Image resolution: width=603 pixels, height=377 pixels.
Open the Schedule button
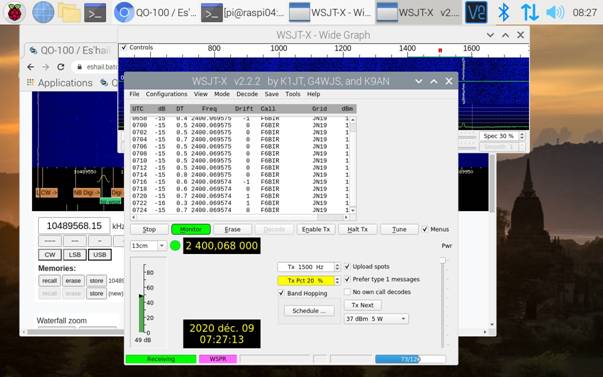[x=309, y=310]
